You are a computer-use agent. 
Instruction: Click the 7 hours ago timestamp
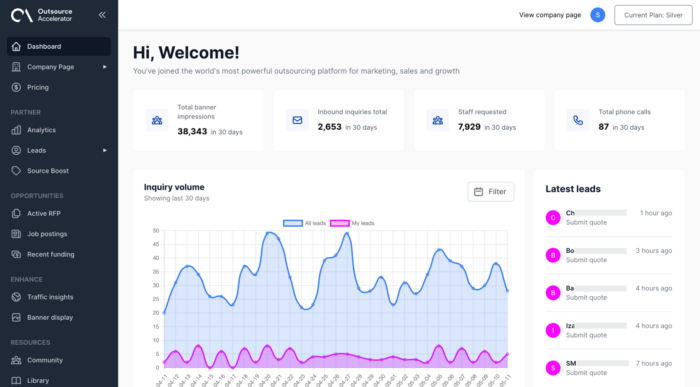(654, 363)
